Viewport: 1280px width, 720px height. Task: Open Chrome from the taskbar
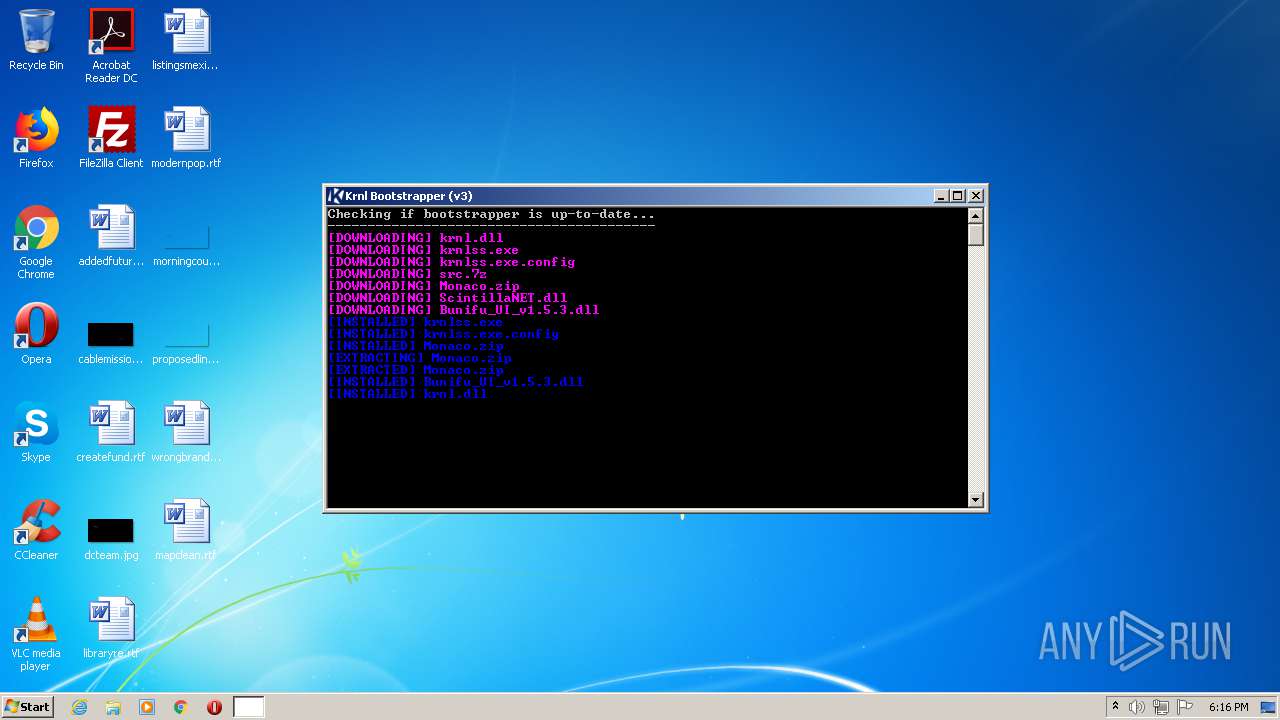coord(181,707)
